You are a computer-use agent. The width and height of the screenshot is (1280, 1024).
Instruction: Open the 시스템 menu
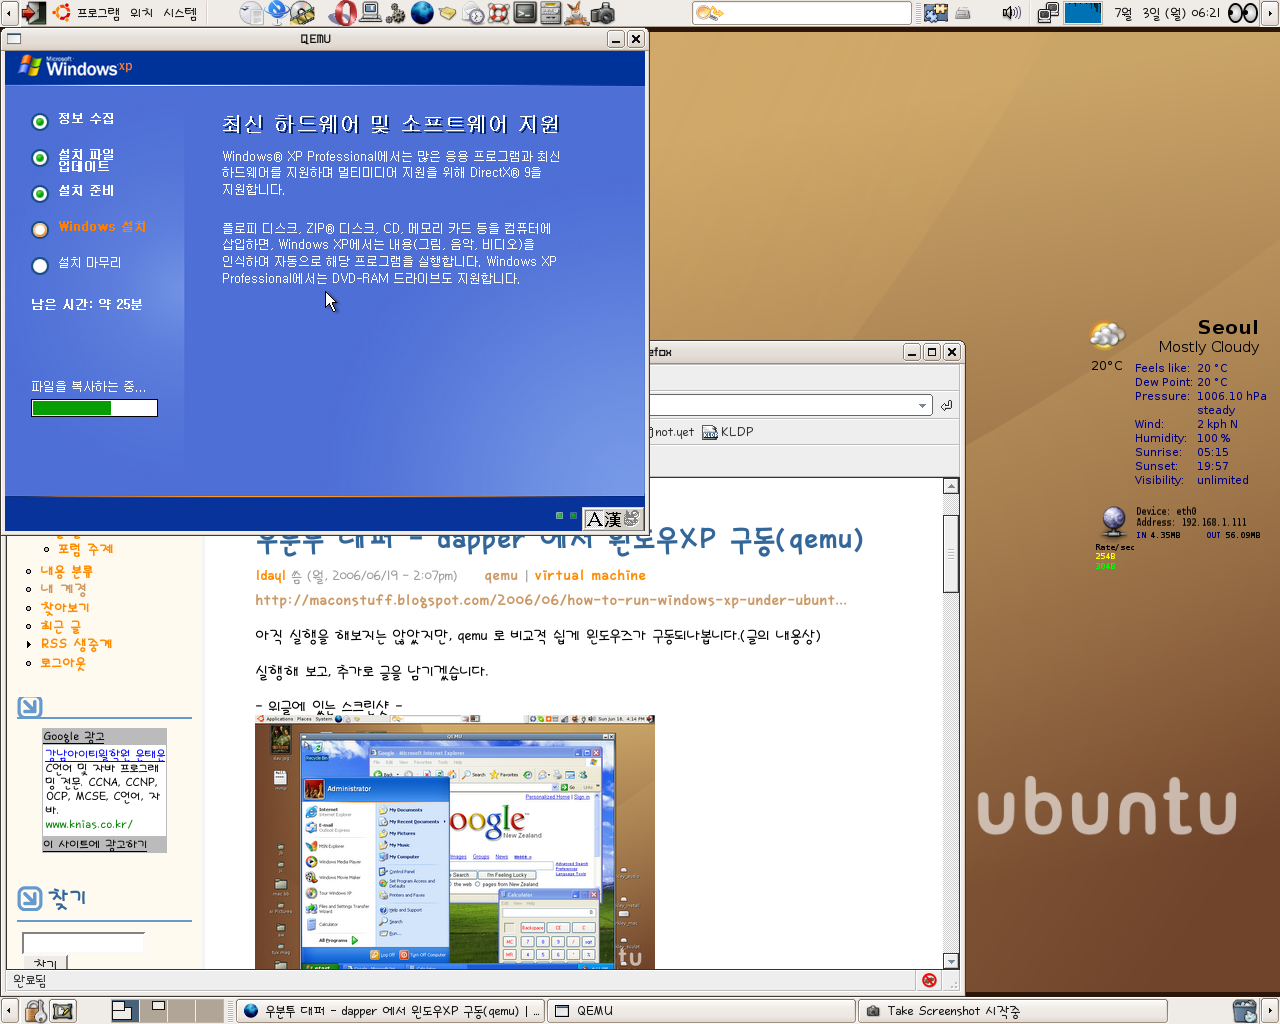click(180, 13)
